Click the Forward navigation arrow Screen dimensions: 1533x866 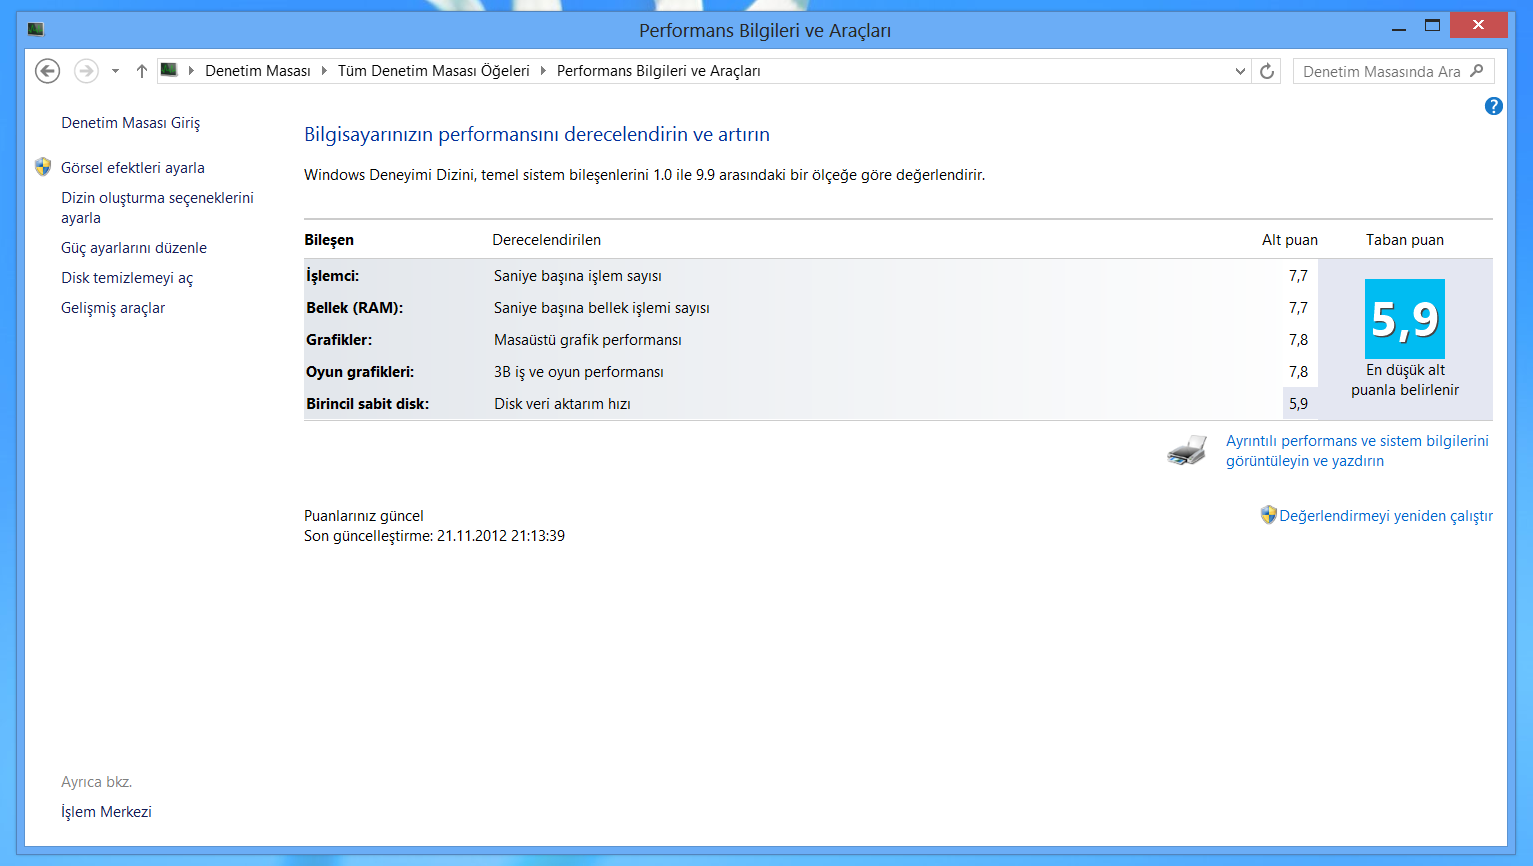[x=86, y=71]
